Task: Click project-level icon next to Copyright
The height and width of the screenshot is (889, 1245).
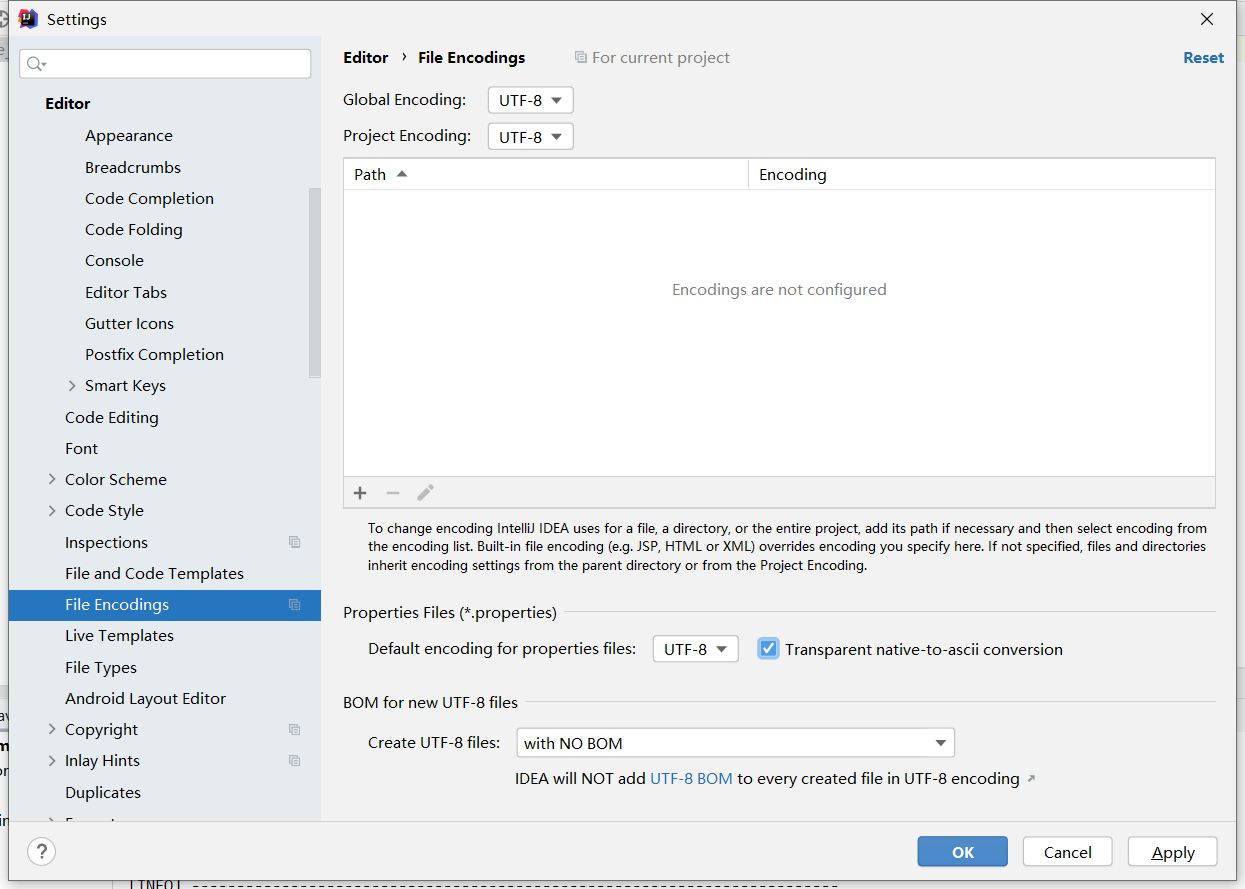Action: [x=294, y=729]
